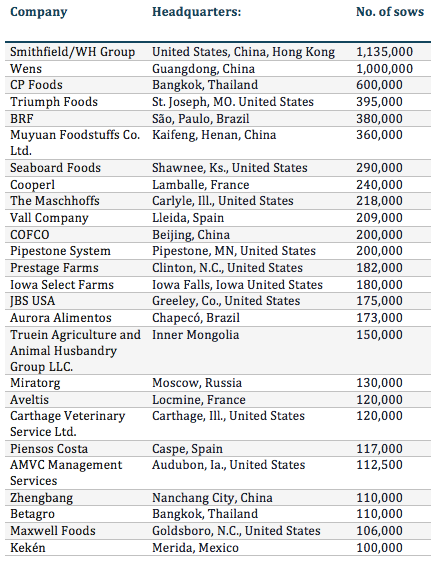Click the Company column header
This screenshot has height=562, width=434.
[38, 12]
